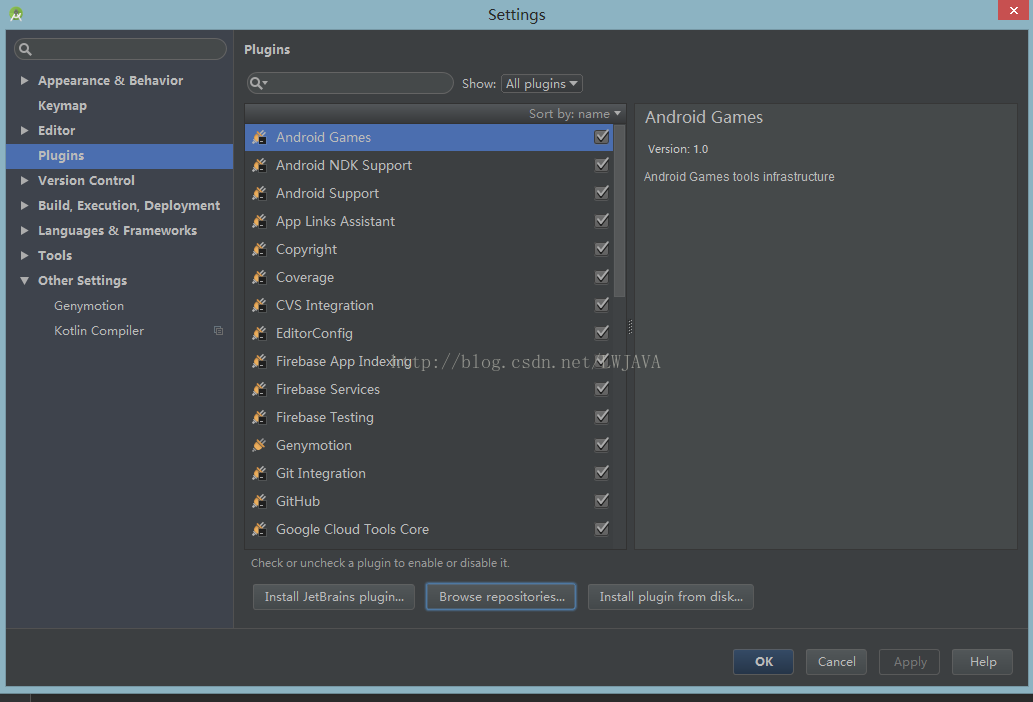The height and width of the screenshot is (702, 1033).
Task: Confirm with the OK button
Action: click(x=764, y=662)
